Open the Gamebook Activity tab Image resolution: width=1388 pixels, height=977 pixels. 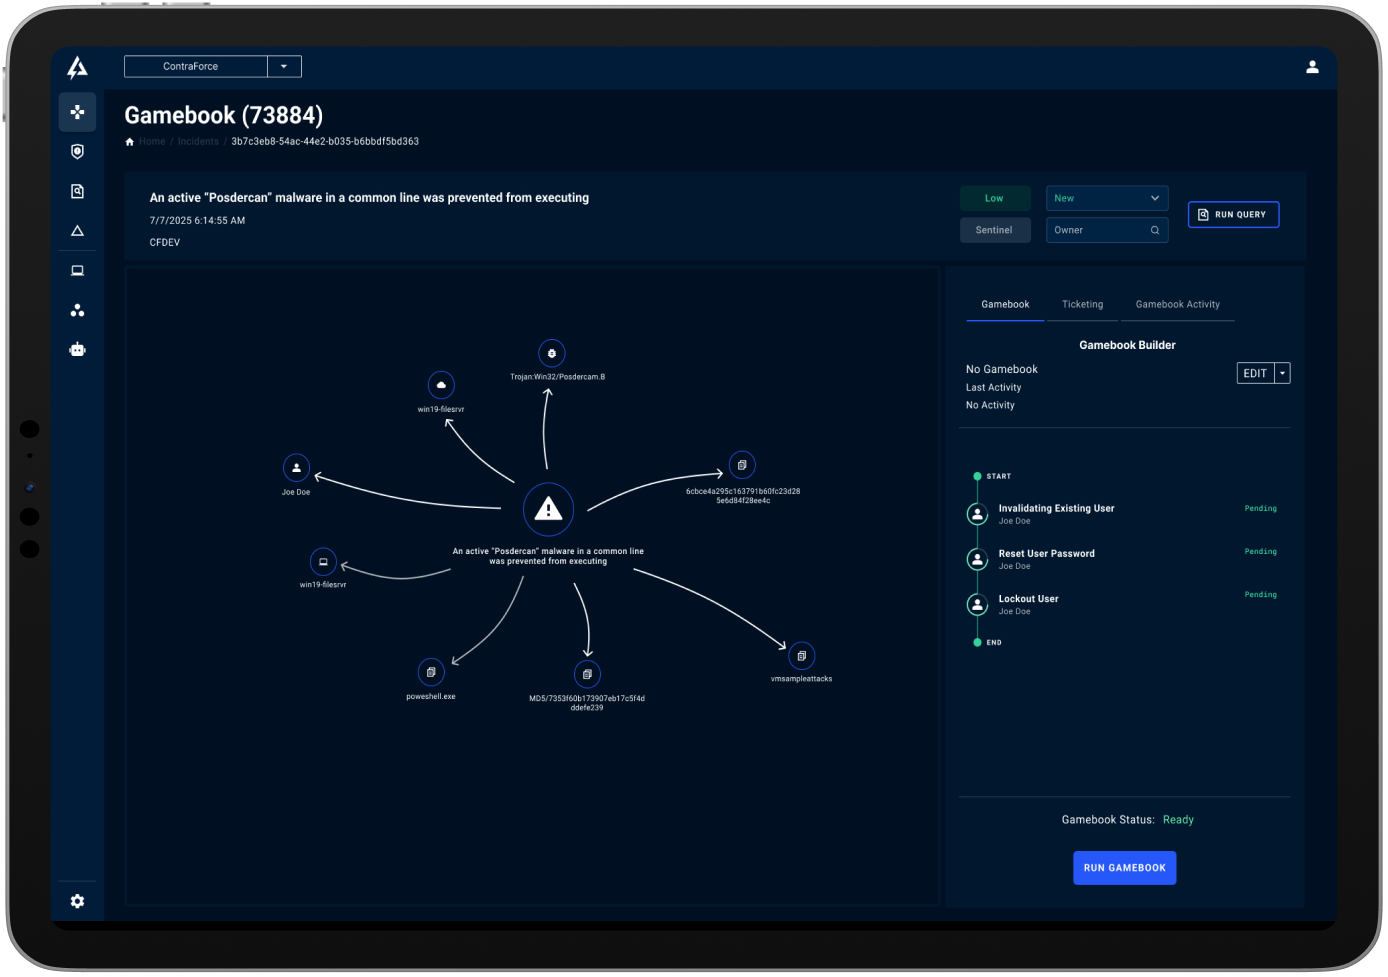click(1177, 304)
